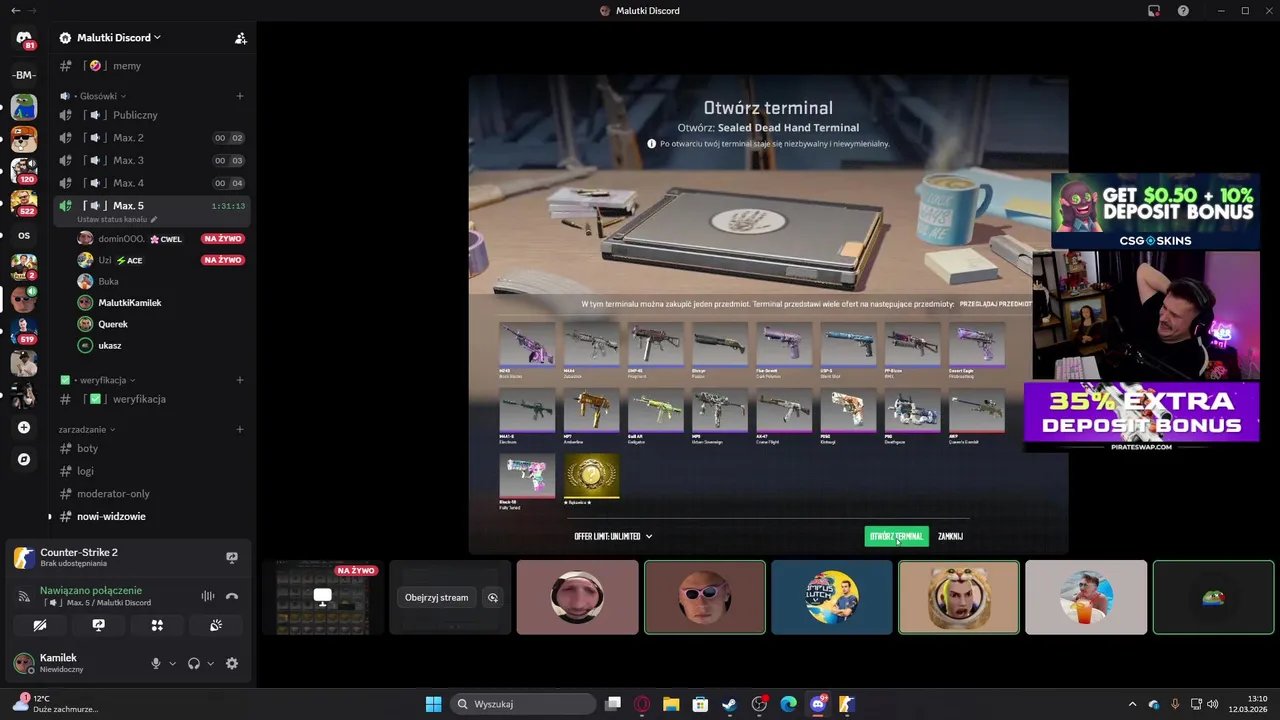
Task: Click the Discord icon in the taskbar
Action: coord(818,704)
